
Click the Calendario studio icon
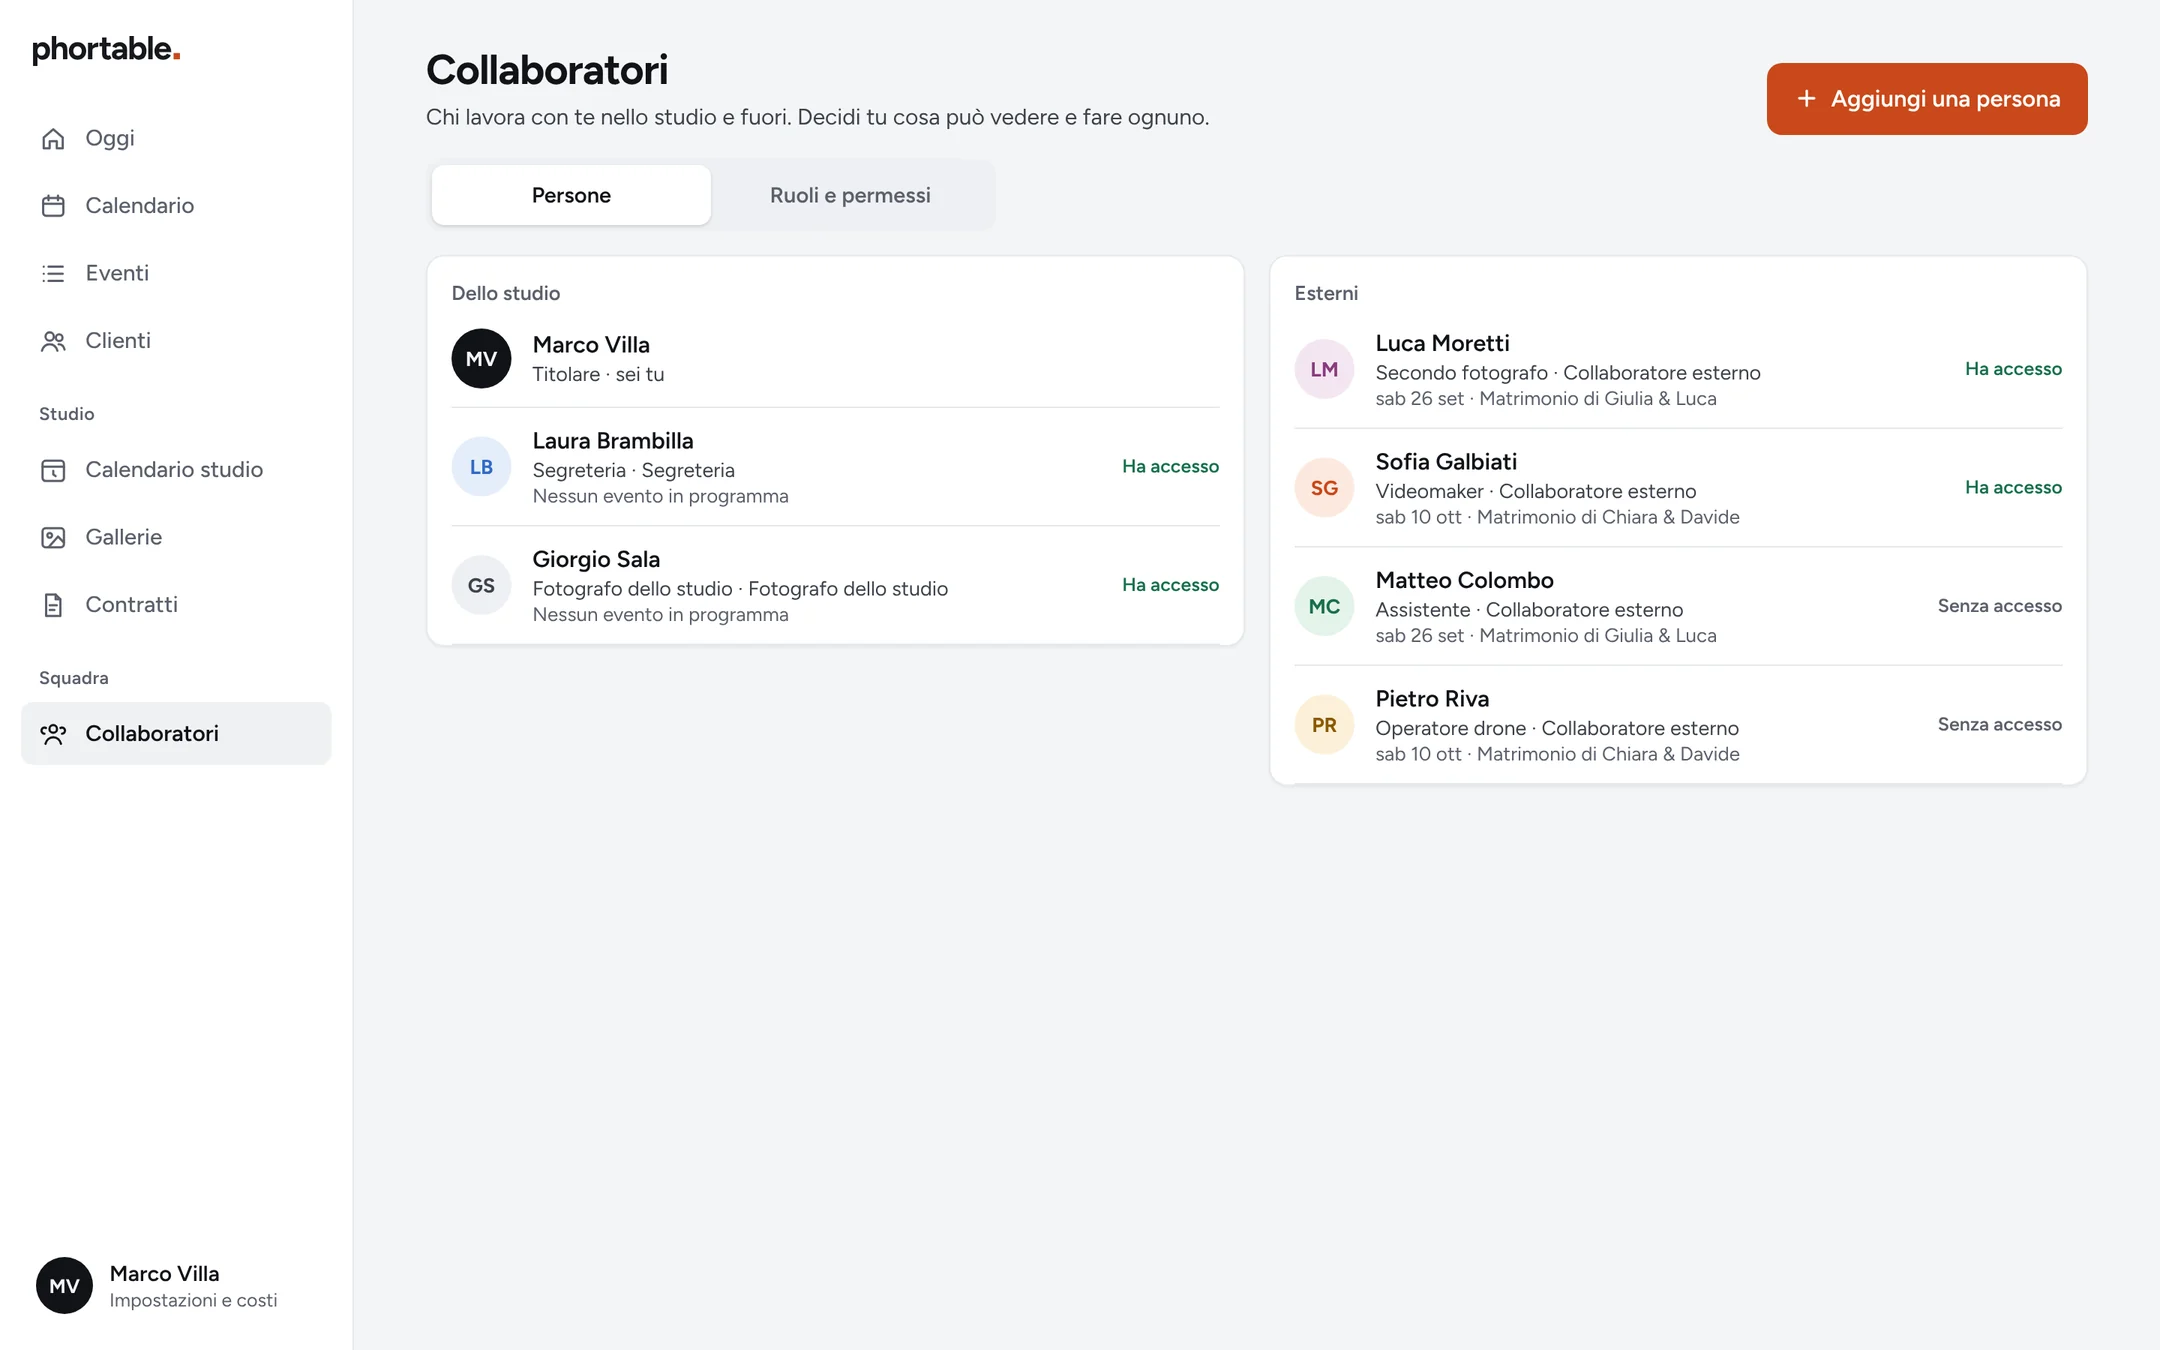(x=53, y=470)
